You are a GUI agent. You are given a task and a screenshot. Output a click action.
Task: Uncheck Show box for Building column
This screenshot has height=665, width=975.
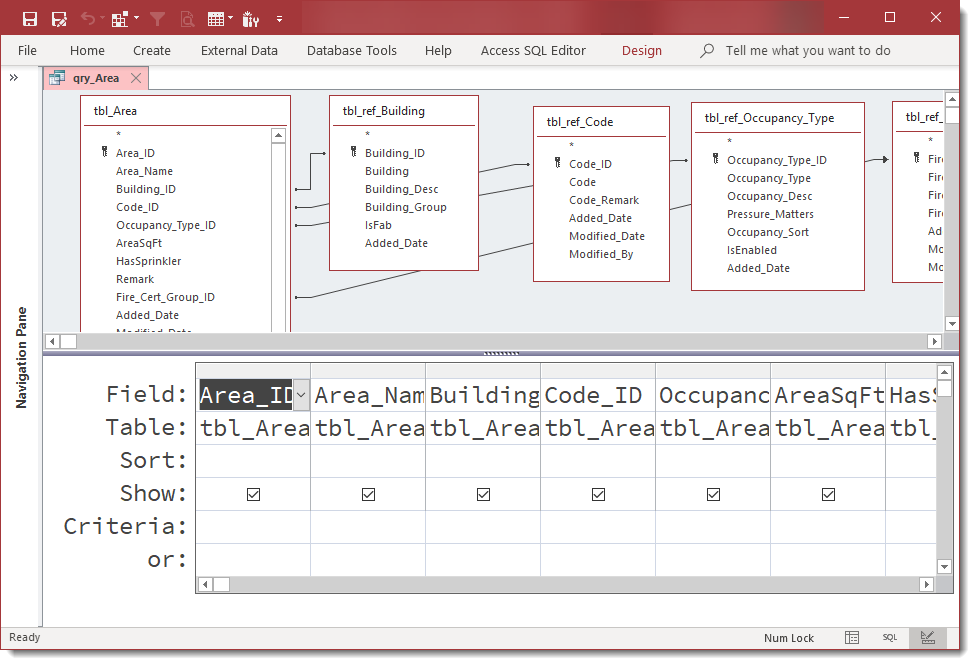point(483,495)
